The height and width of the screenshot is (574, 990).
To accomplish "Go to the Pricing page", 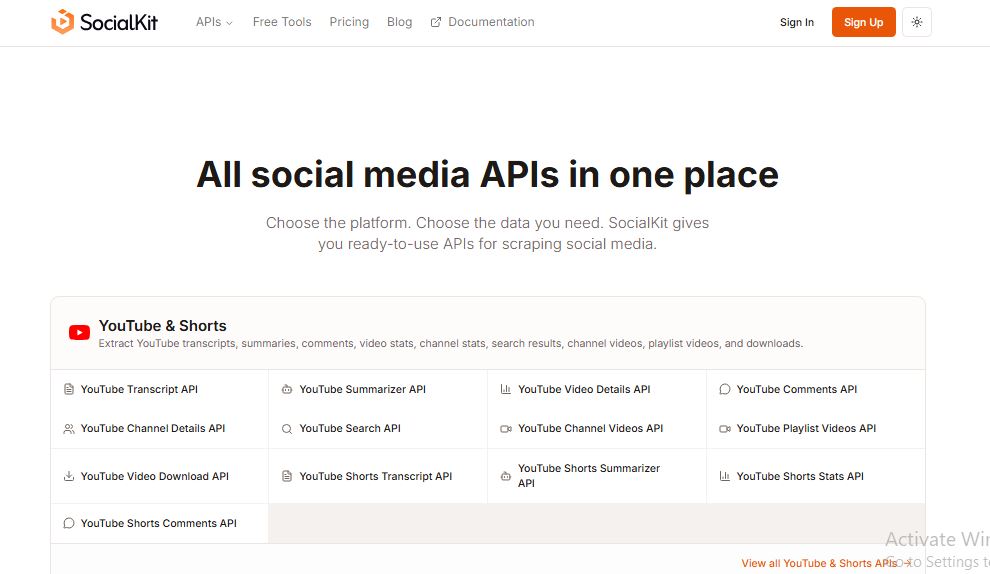I will pyautogui.click(x=349, y=22).
